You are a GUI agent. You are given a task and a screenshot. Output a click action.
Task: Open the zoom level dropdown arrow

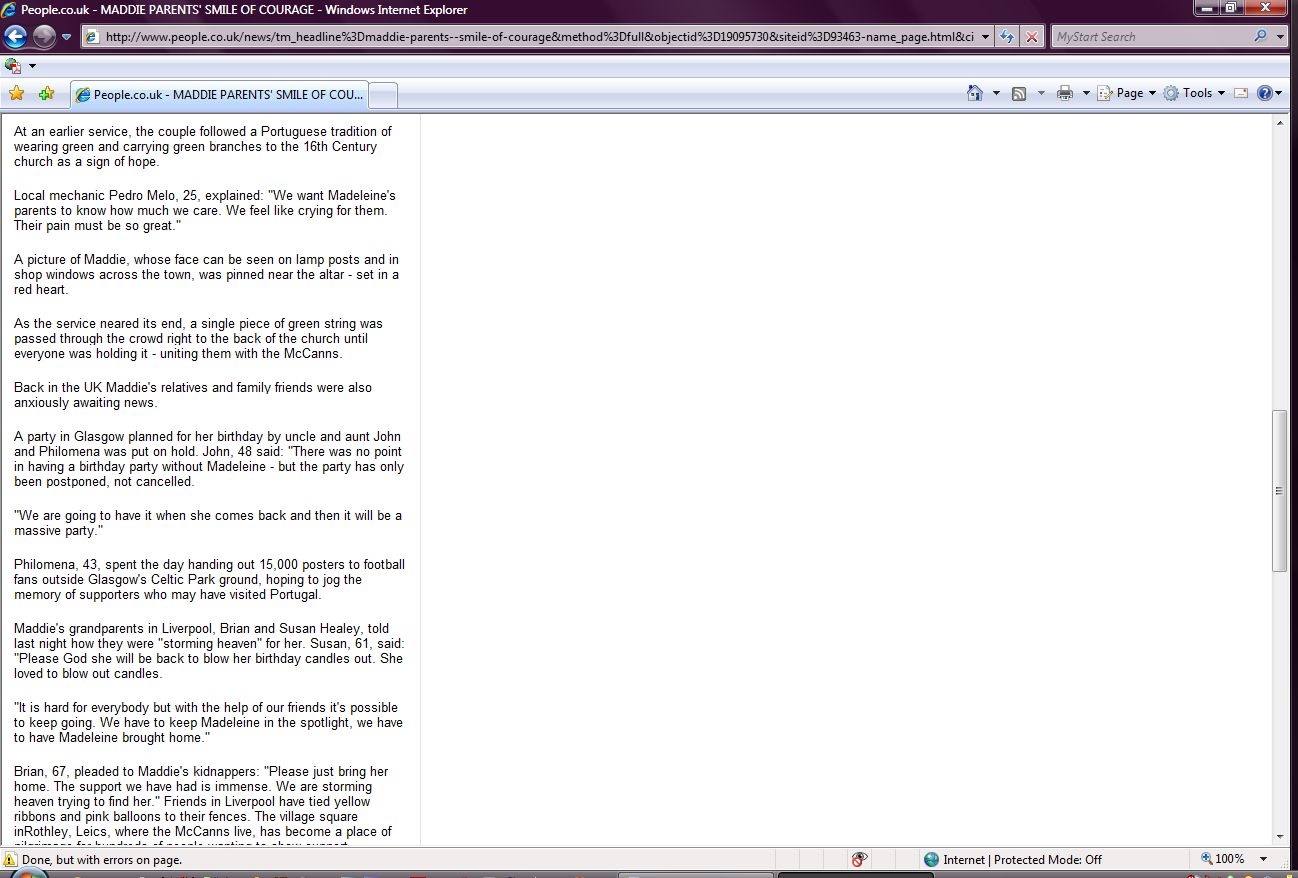(1263, 859)
